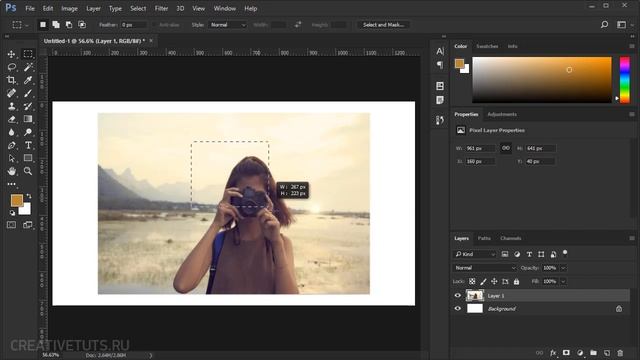The image size is (640, 360).
Task: Open the Kind filter dropdown
Action: coord(474,254)
